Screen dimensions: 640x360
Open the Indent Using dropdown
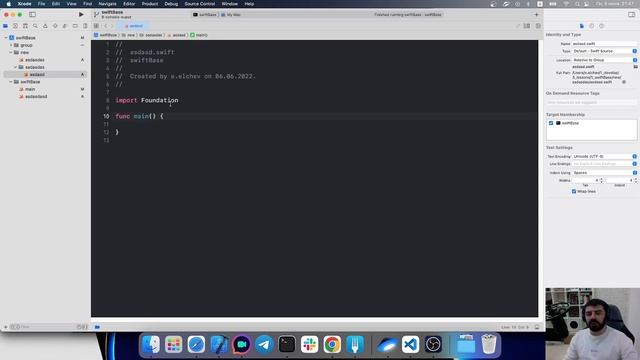point(604,173)
